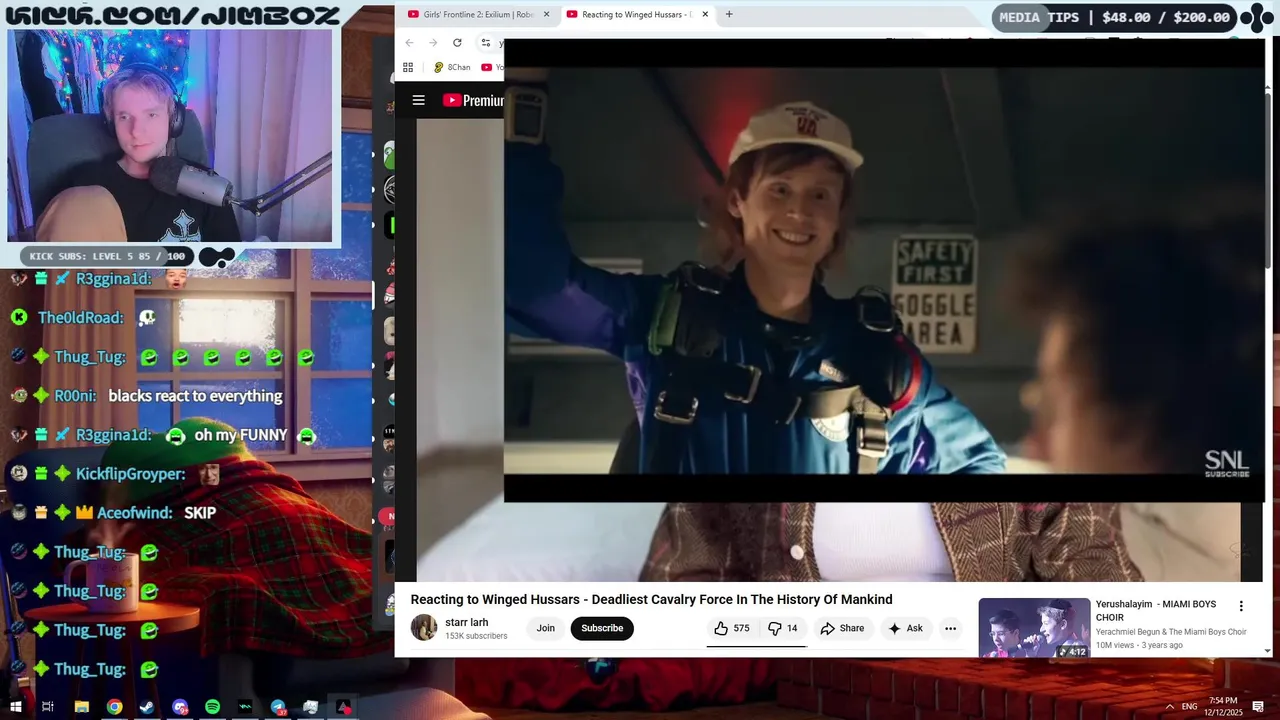Open the site information icon in address bar
This screenshot has height=720, width=1280.
486,43
